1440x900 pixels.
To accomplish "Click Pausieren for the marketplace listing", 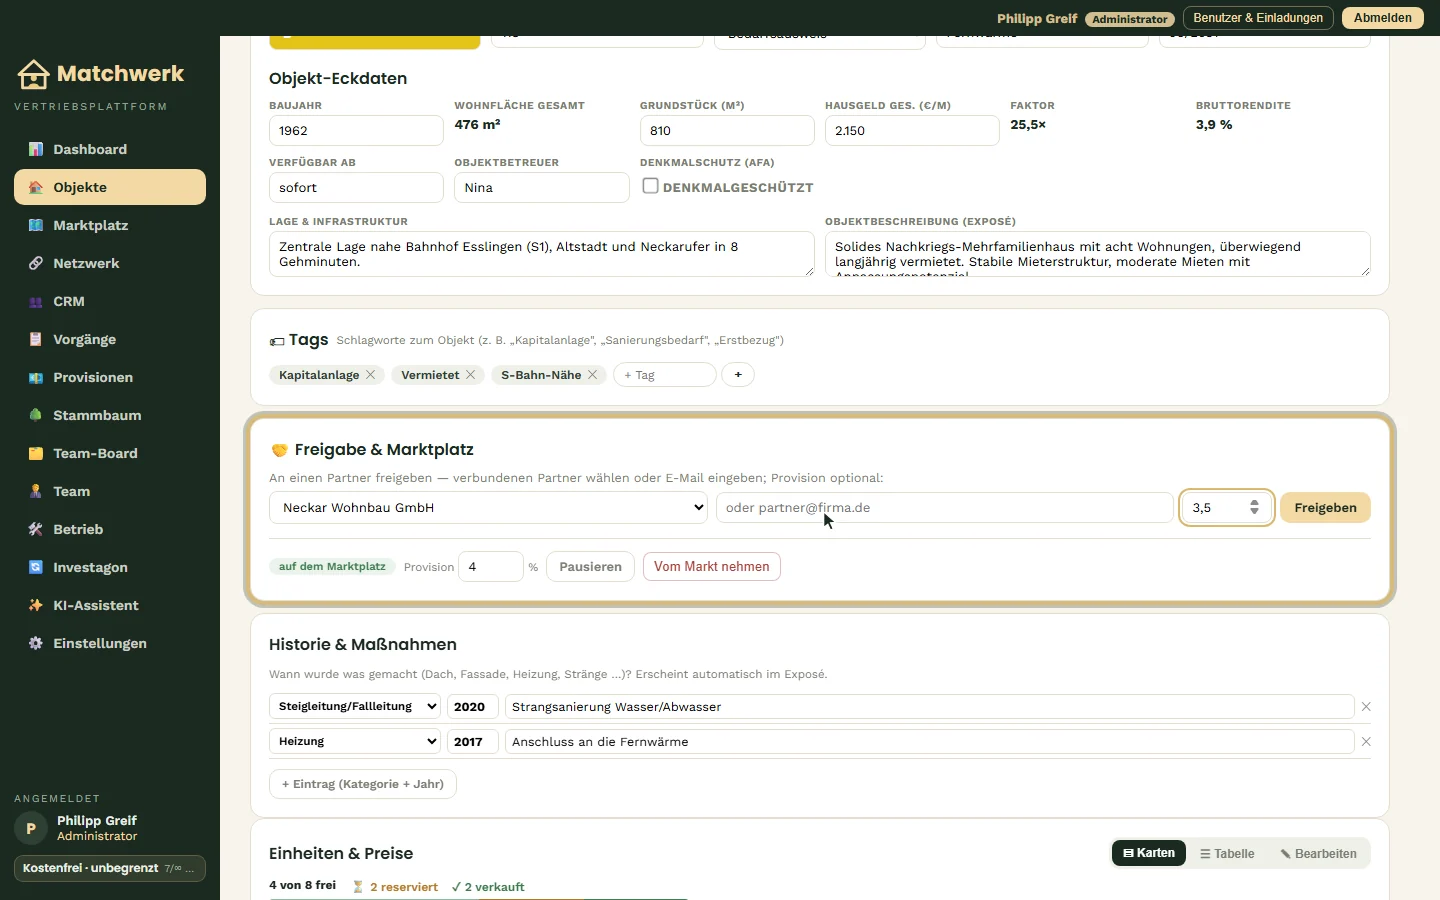I will click(590, 567).
